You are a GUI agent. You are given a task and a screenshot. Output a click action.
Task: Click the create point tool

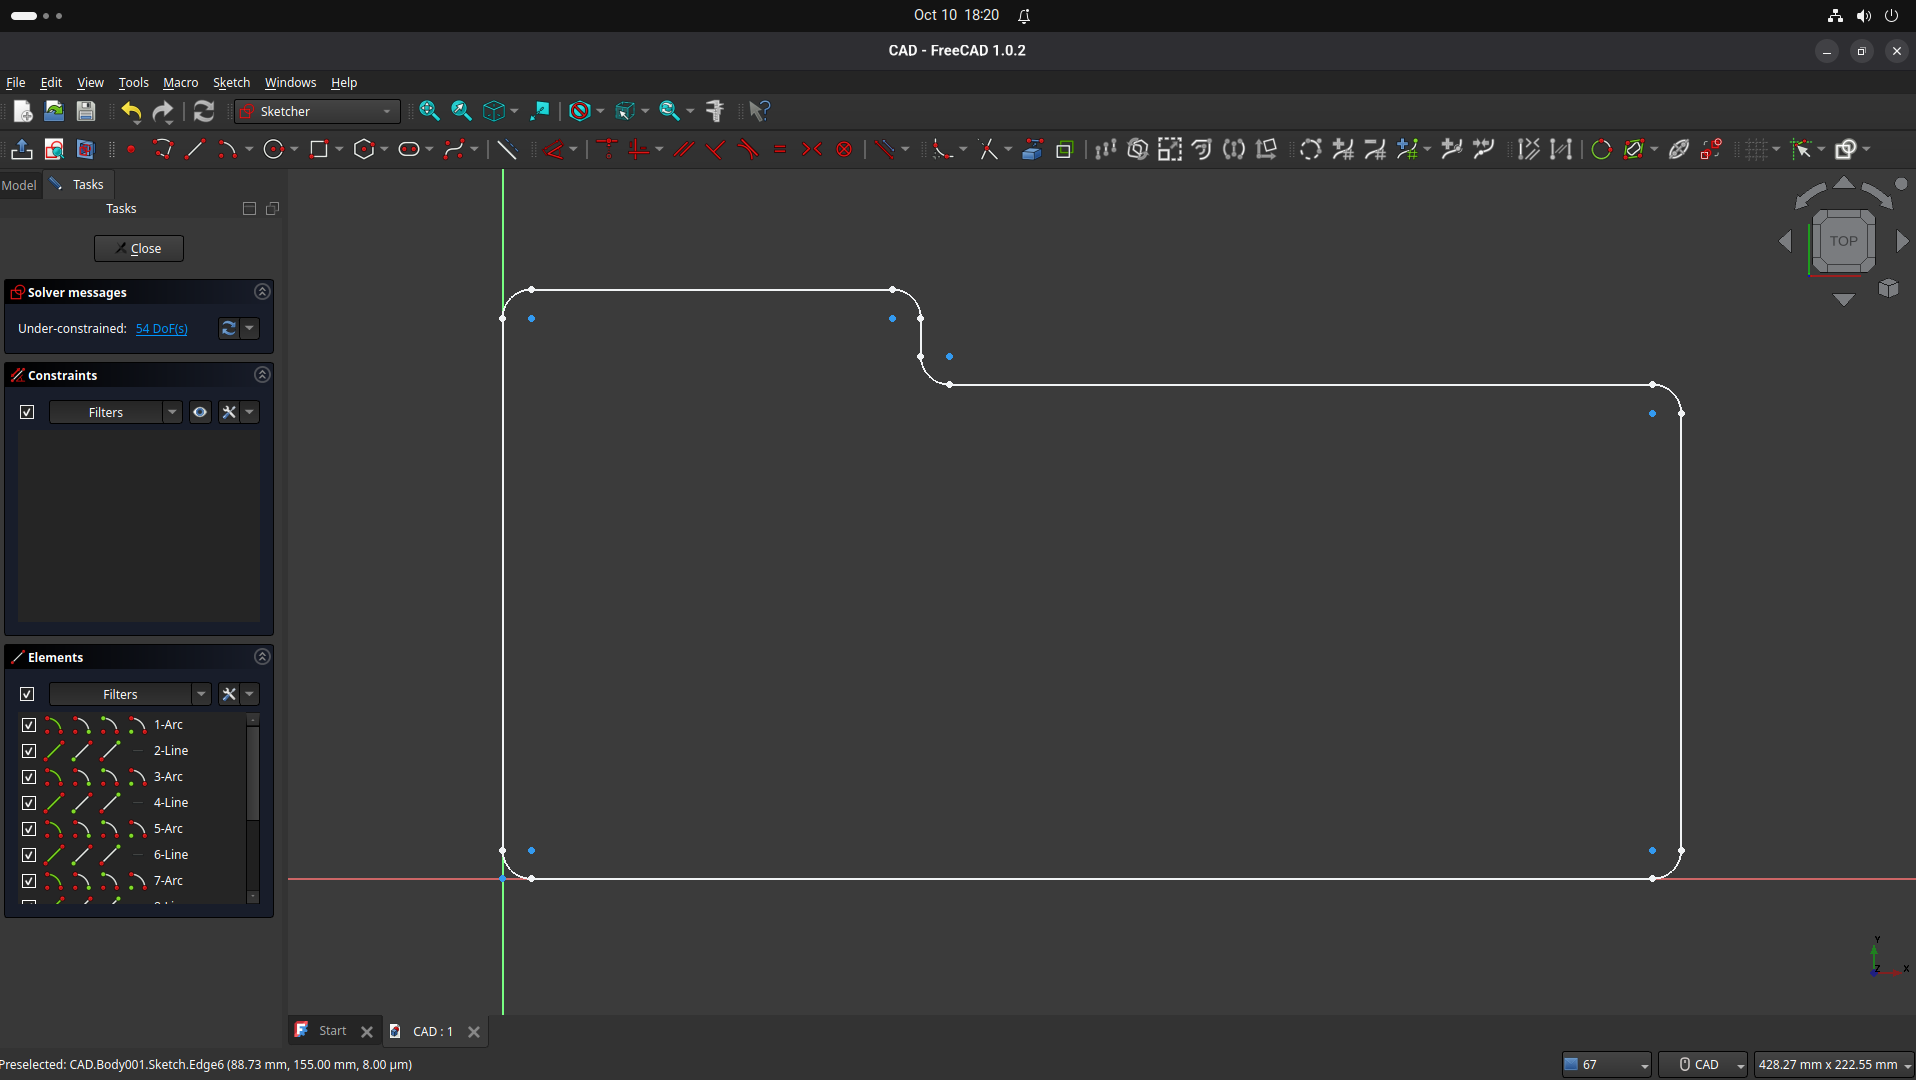tap(131, 149)
